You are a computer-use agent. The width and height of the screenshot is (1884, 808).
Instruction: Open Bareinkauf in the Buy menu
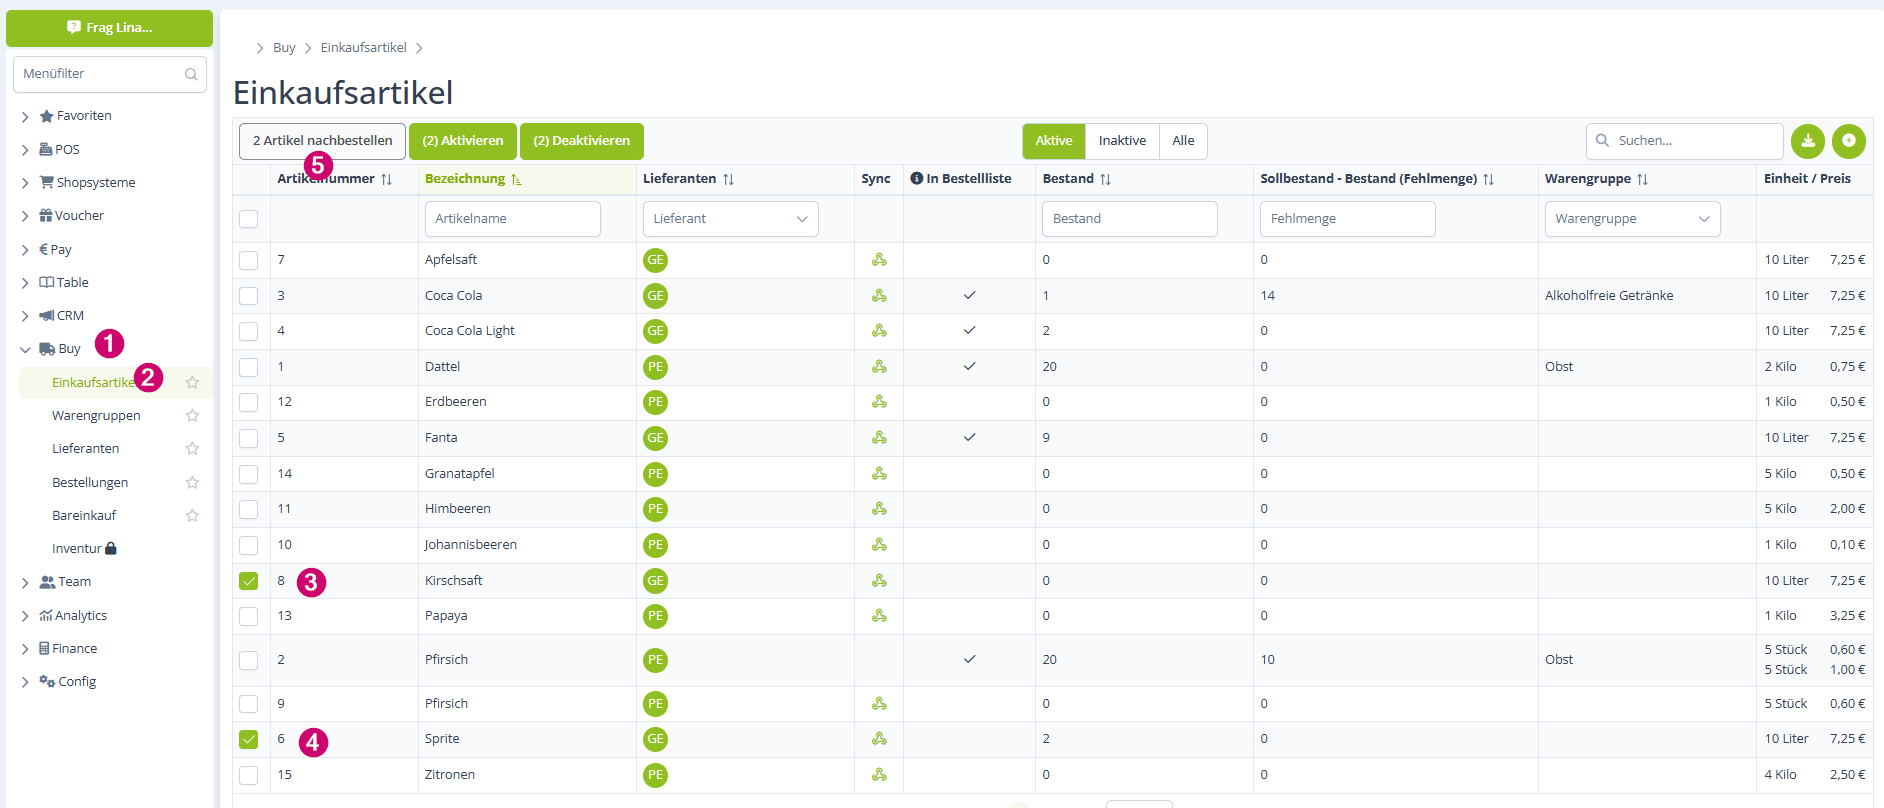84,515
